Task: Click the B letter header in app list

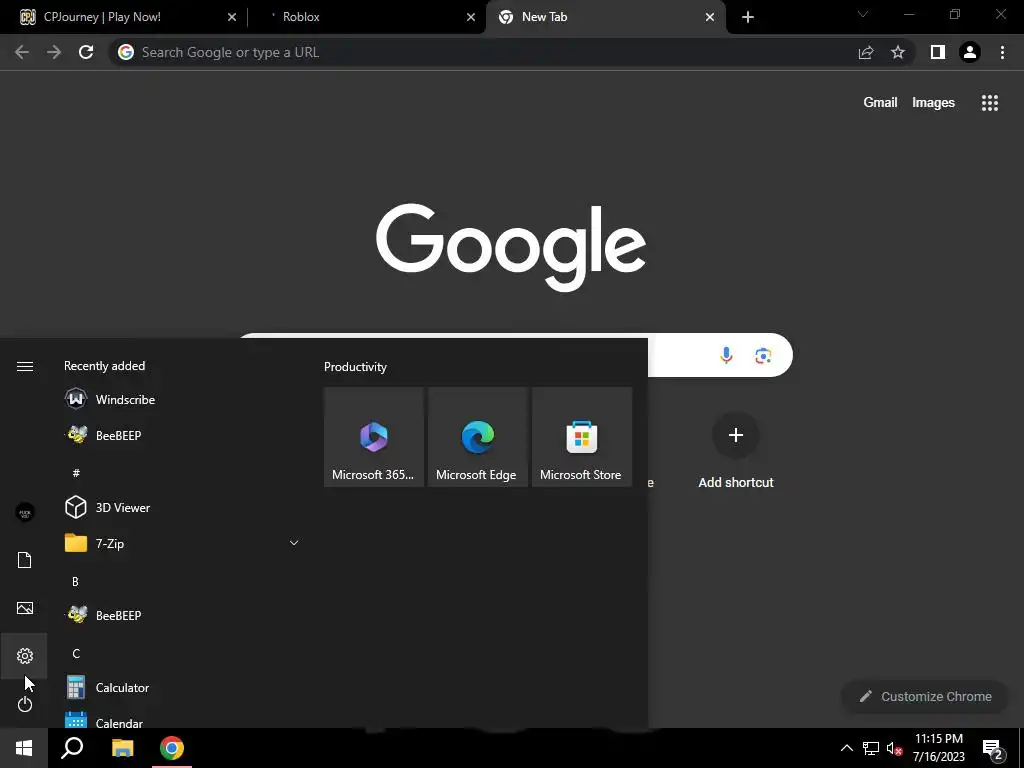Action: coord(75,581)
